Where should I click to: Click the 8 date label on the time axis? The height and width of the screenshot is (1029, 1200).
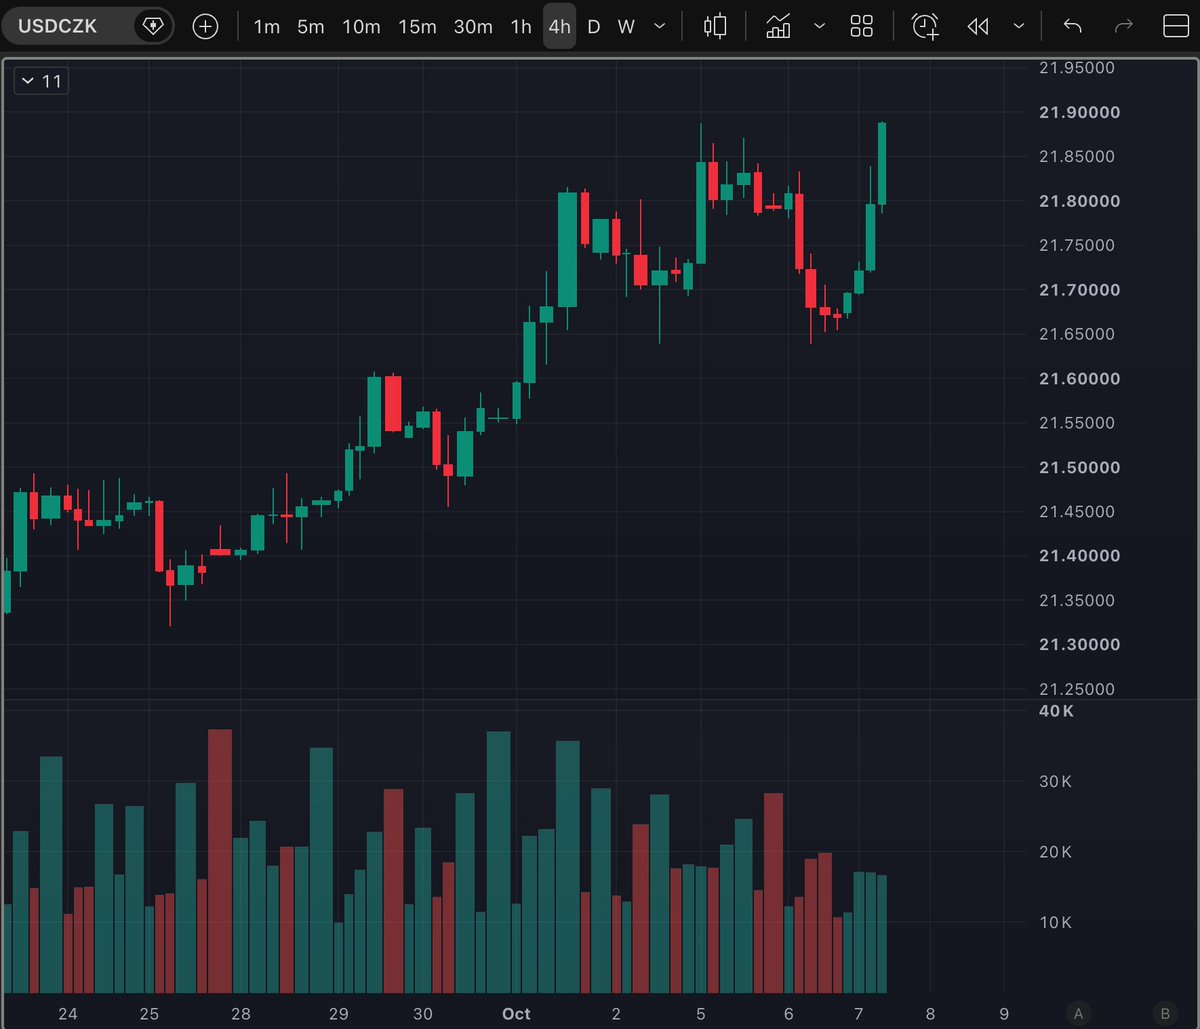click(930, 1014)
